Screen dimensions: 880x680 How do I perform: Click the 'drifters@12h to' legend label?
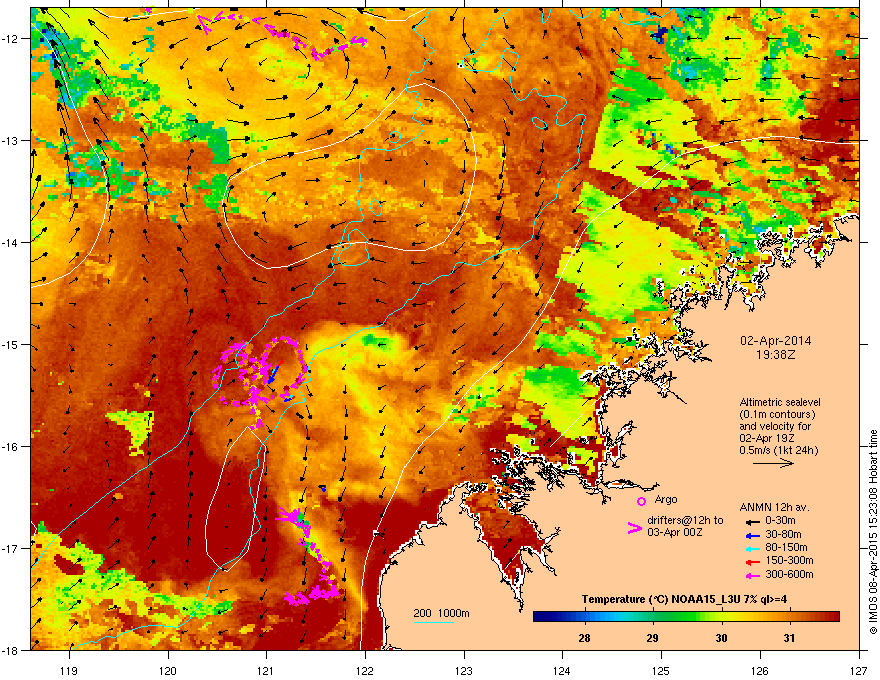click(x=685, y=521)
